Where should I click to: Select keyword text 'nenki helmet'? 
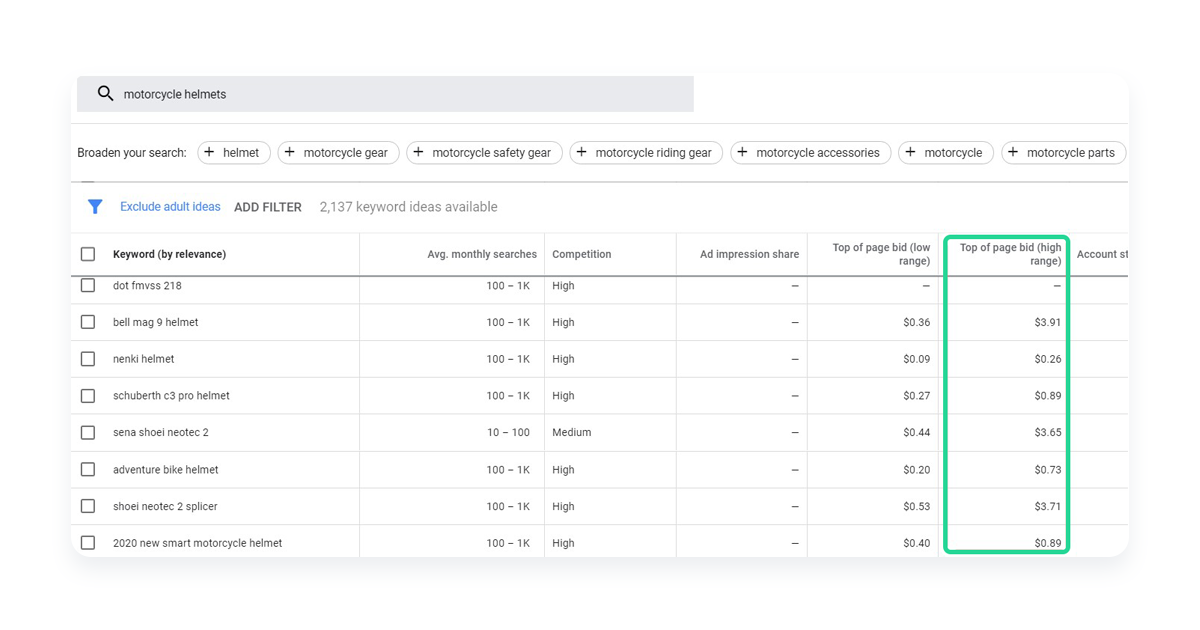pos(143,359)
